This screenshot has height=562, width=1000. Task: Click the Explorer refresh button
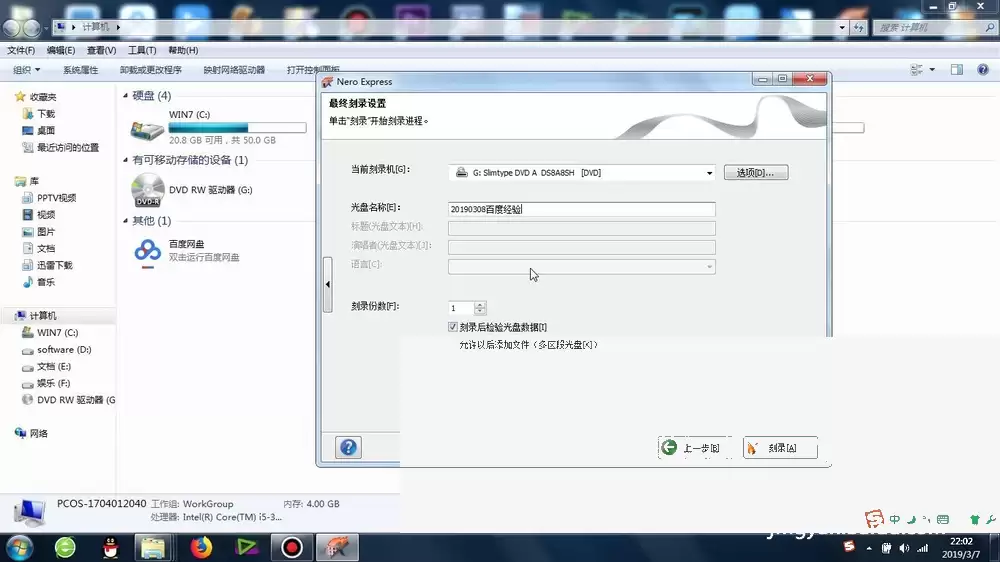pos(858,27)
